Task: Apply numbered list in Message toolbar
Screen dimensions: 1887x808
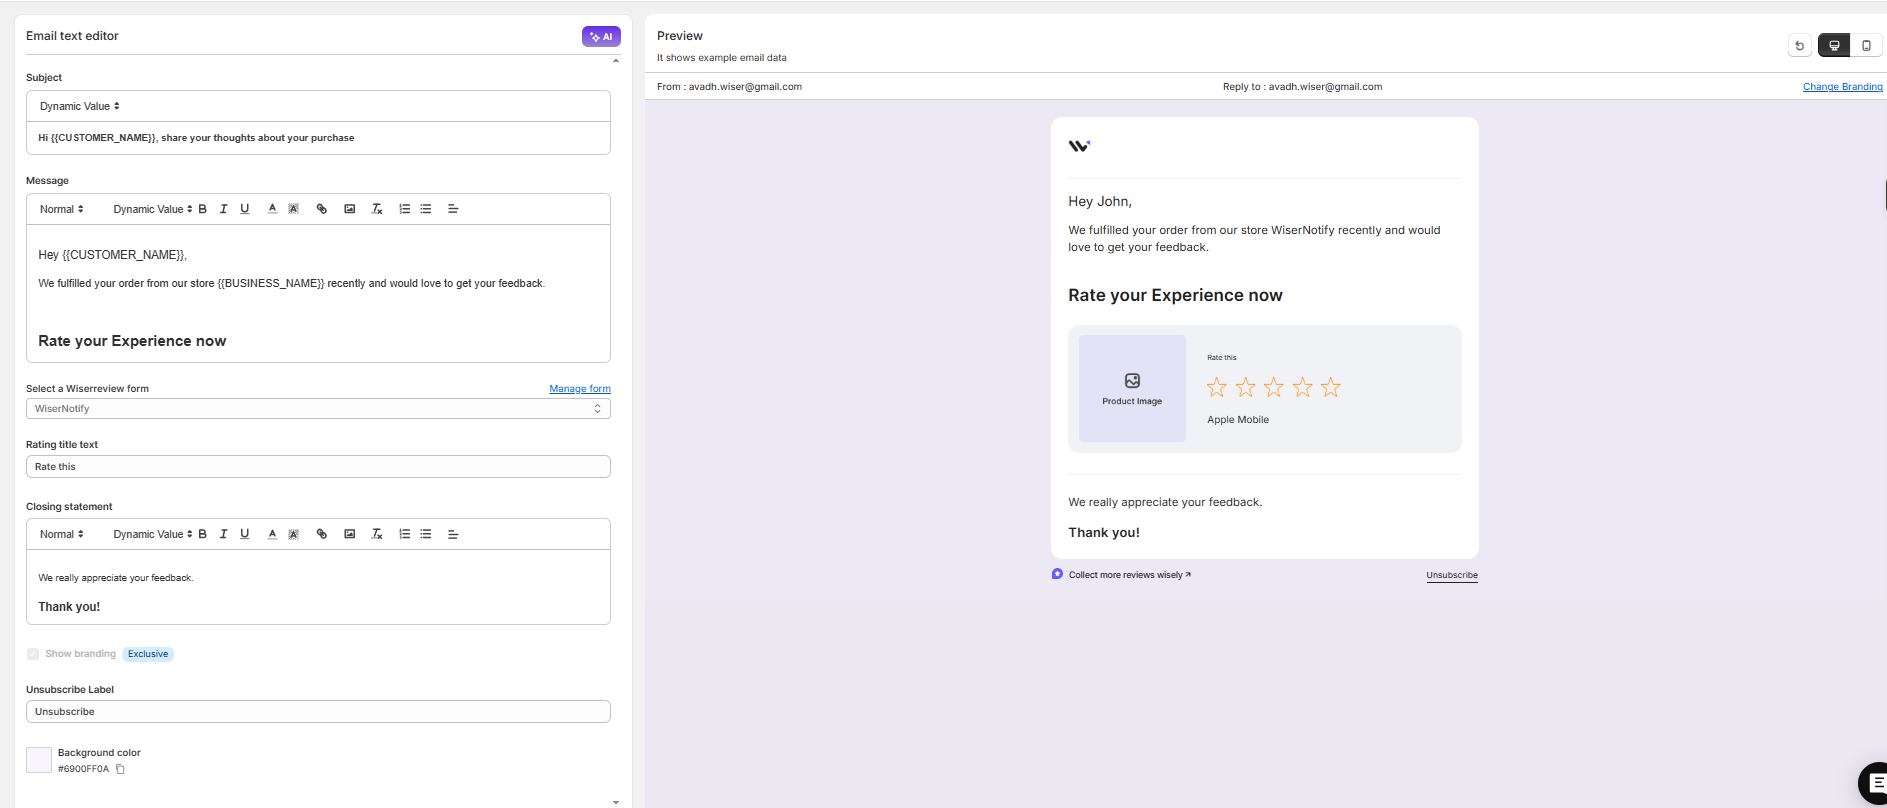Action: coord(405,209)
